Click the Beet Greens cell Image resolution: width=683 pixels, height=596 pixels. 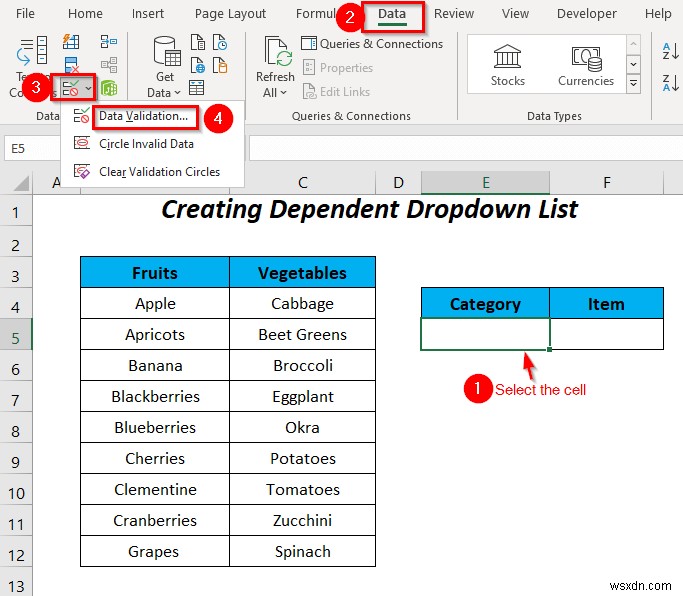[302, 335]
